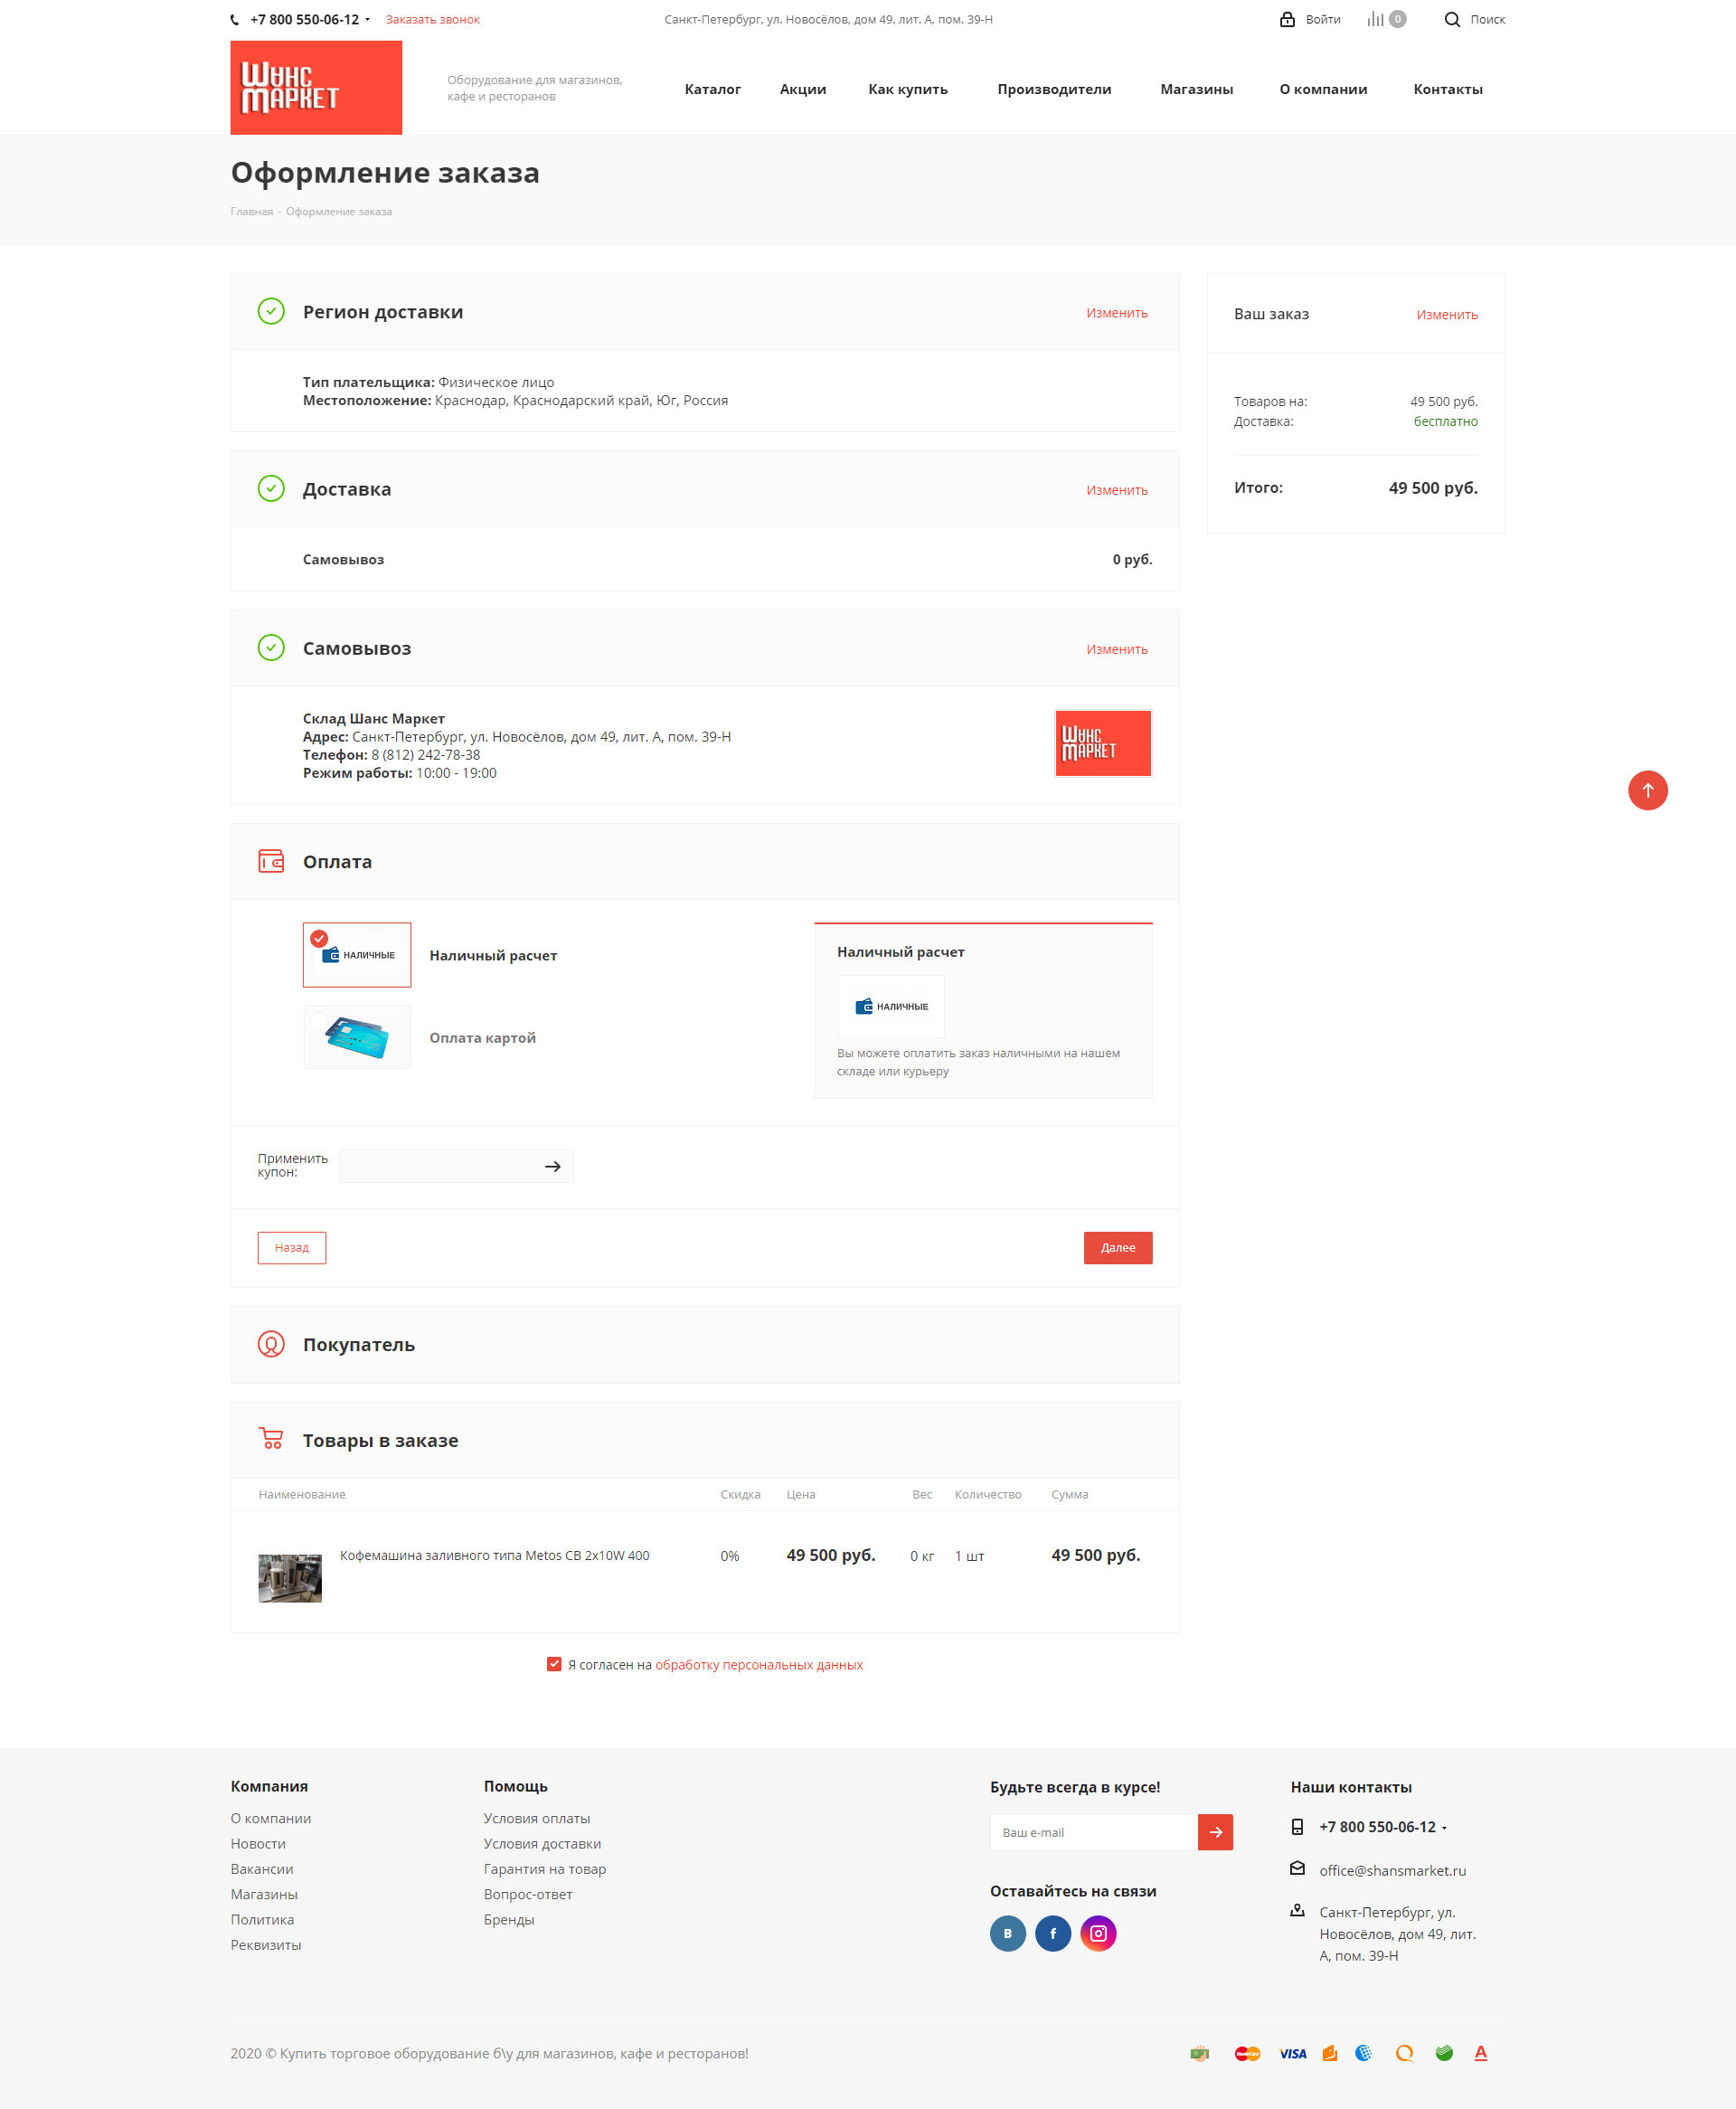The height and width of the screenshot is (2109, 1736).
Task: Click the login lock icon
Action: tap(1287, 19)
